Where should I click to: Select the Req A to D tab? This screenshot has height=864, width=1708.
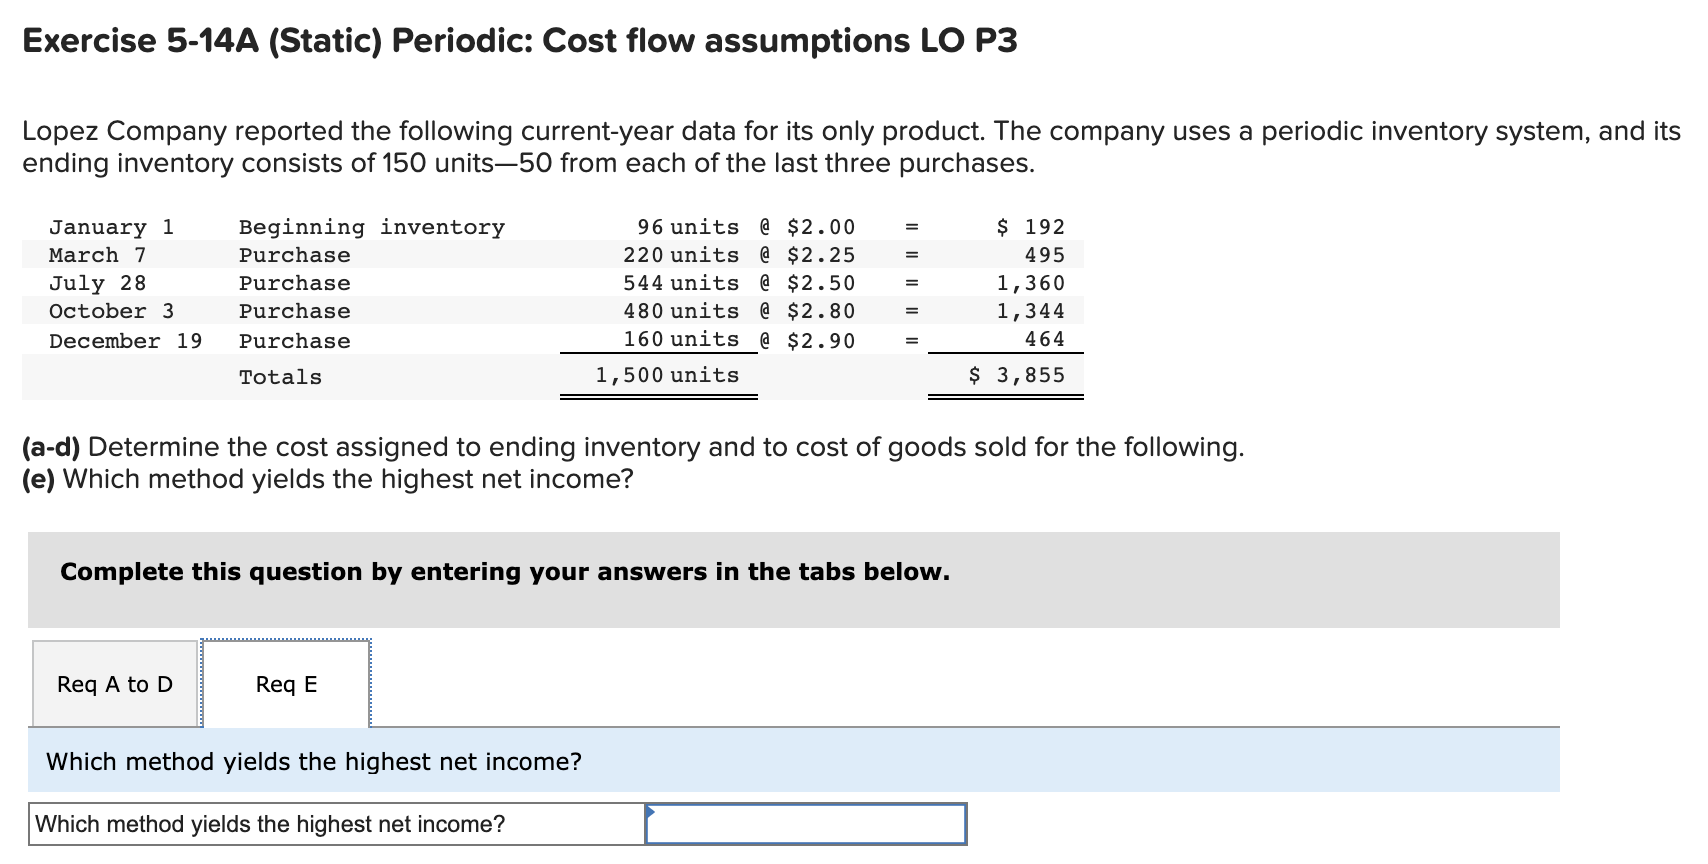pos(114,684)
